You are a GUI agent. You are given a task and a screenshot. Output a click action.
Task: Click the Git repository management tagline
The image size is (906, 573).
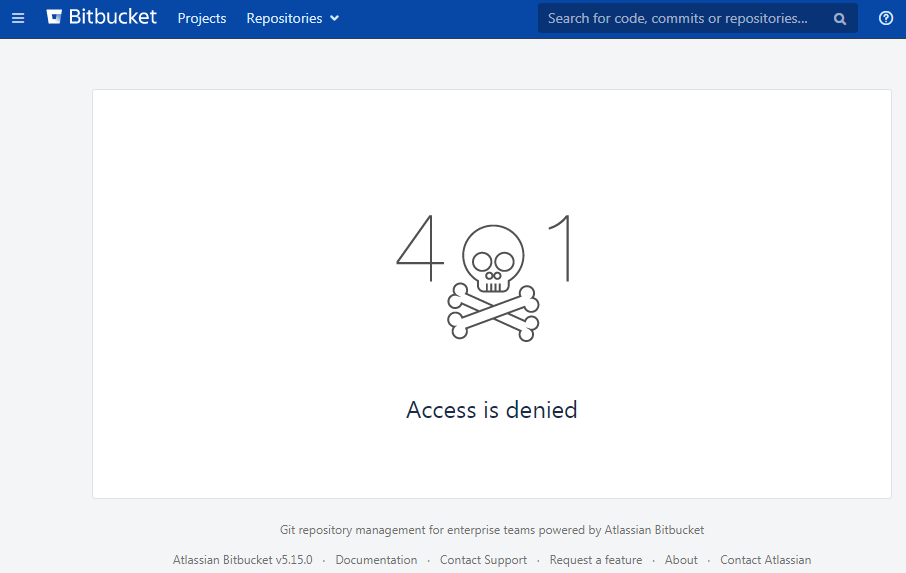point(492,530)
